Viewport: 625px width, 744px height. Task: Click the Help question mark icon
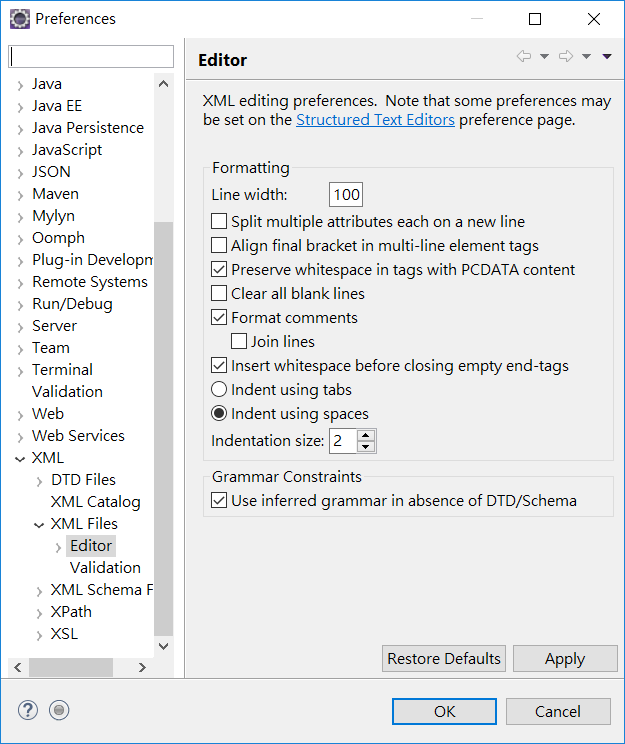pos(28,710)
